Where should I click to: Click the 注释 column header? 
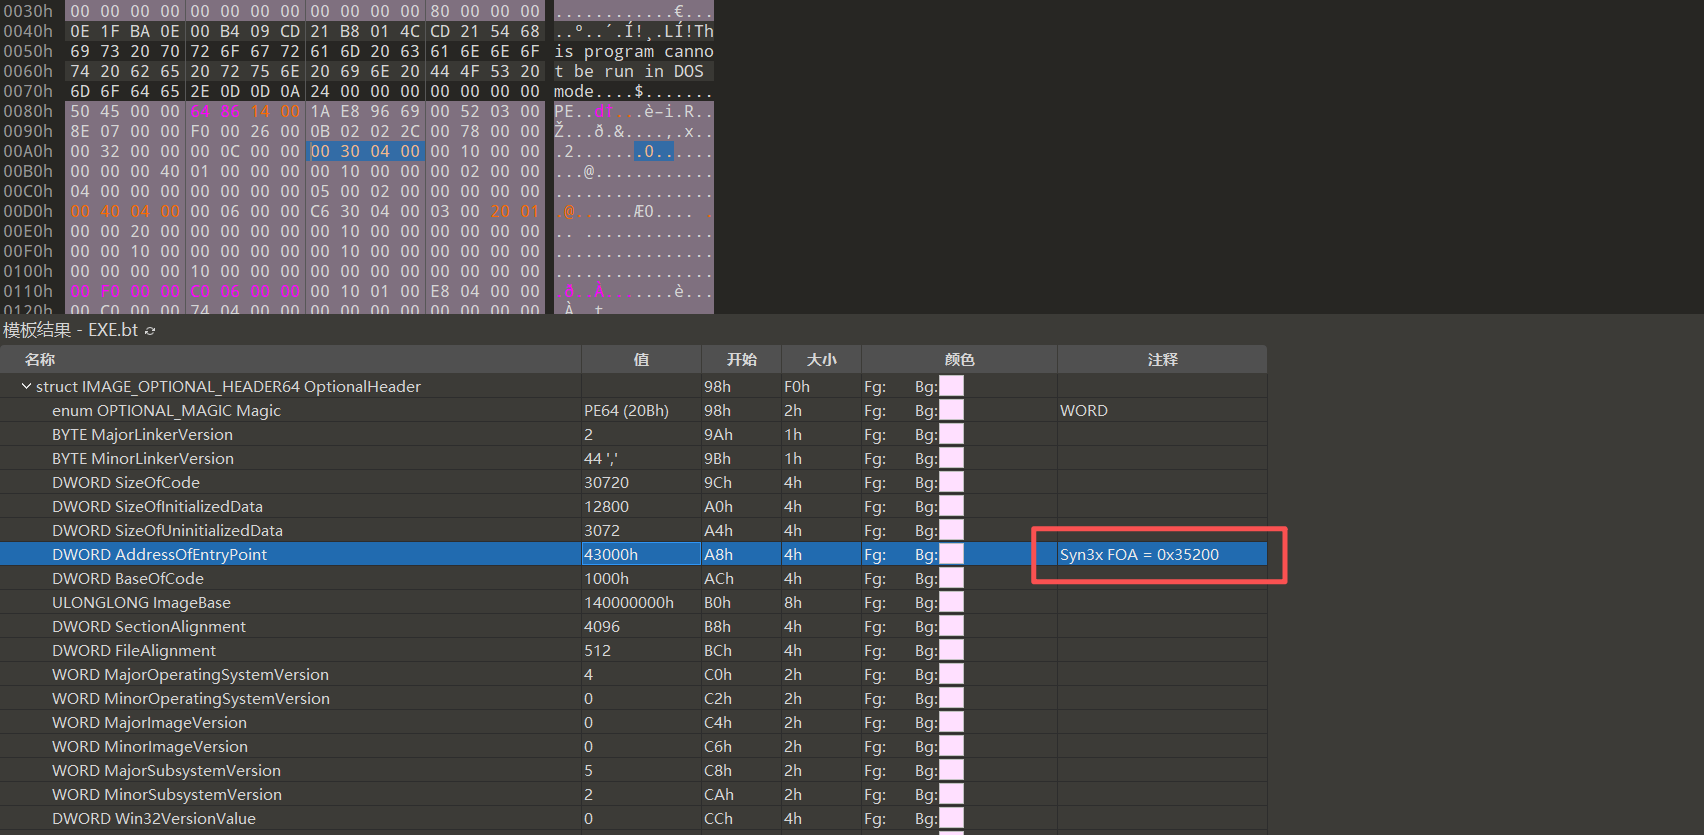click(x=1162, y=359)
